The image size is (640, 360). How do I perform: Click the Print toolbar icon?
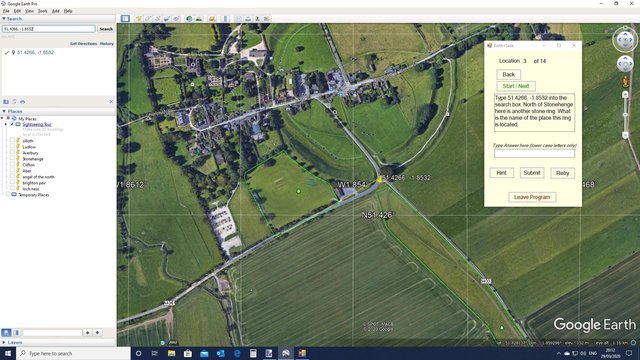click(x=248, y=19)
